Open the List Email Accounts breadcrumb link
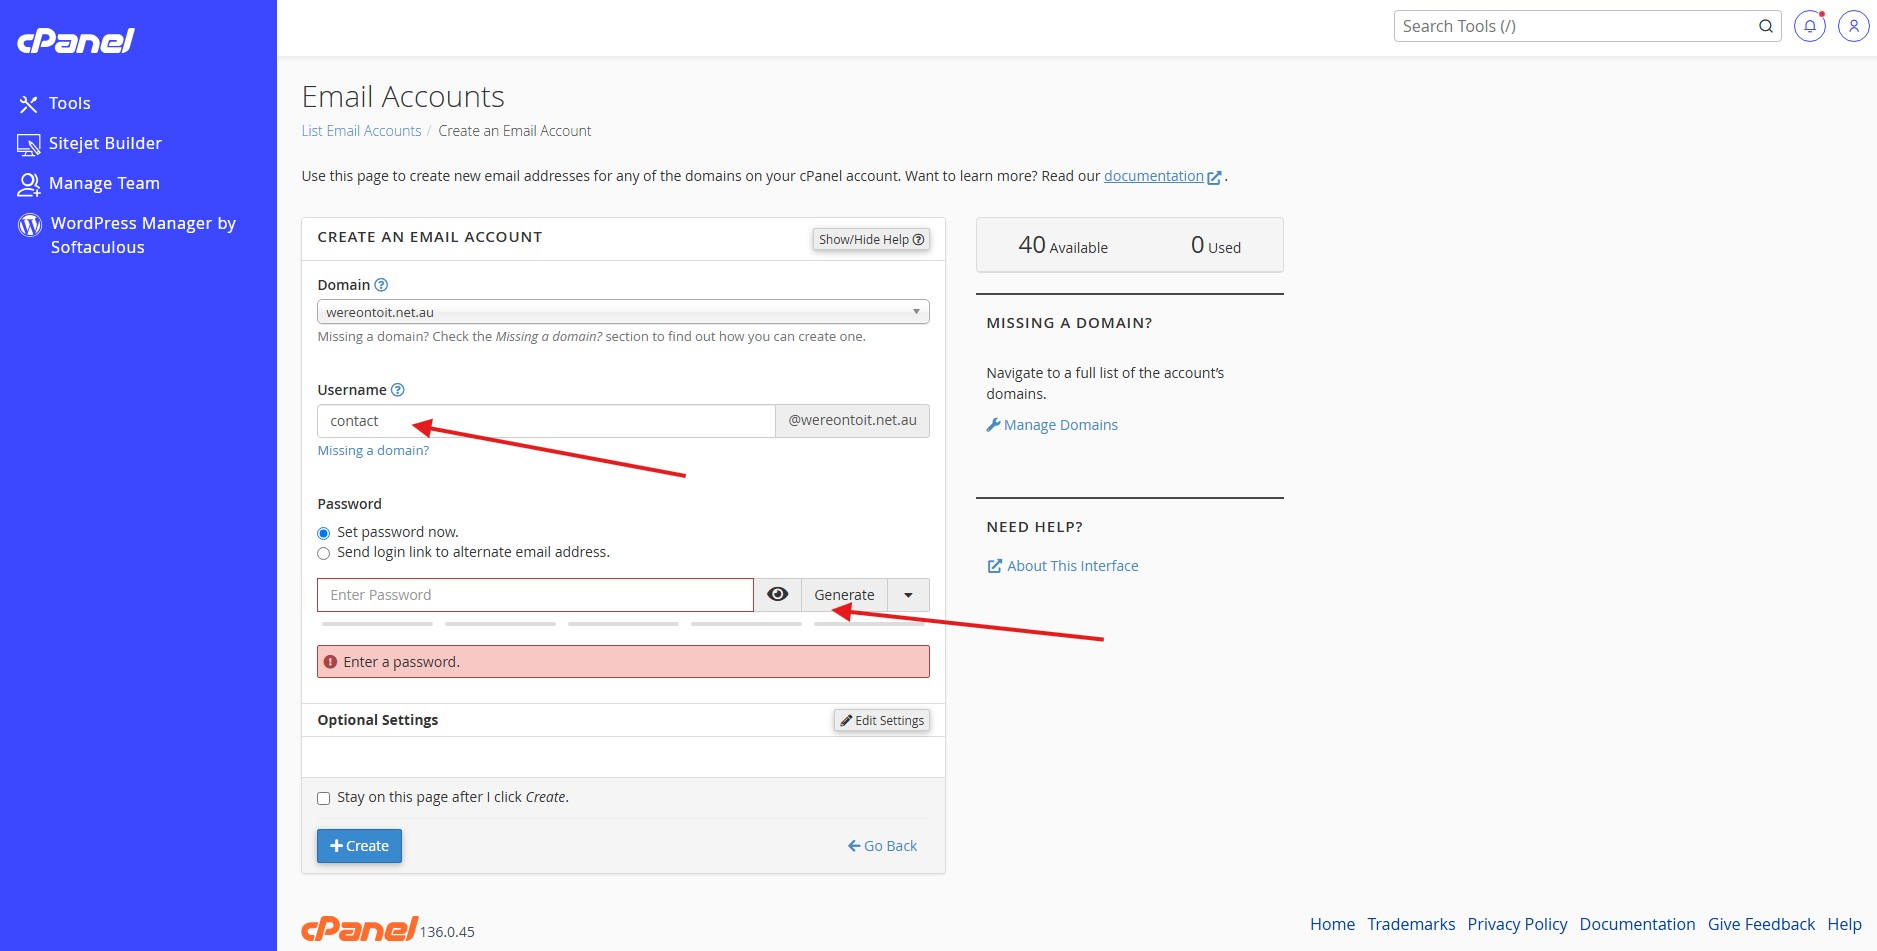 pos(362,131)
